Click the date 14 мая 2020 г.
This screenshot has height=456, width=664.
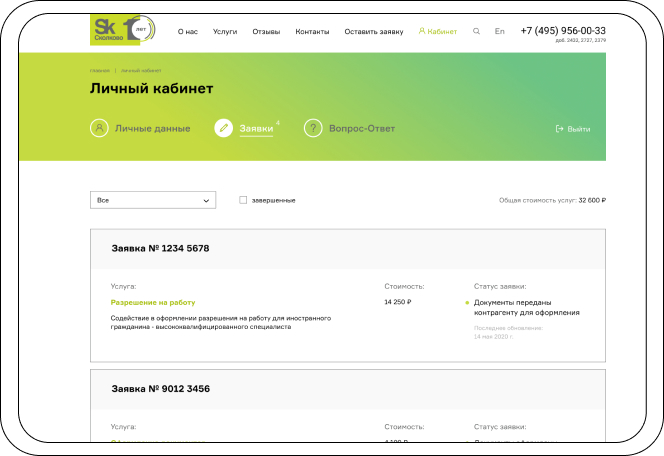point(493,337)
